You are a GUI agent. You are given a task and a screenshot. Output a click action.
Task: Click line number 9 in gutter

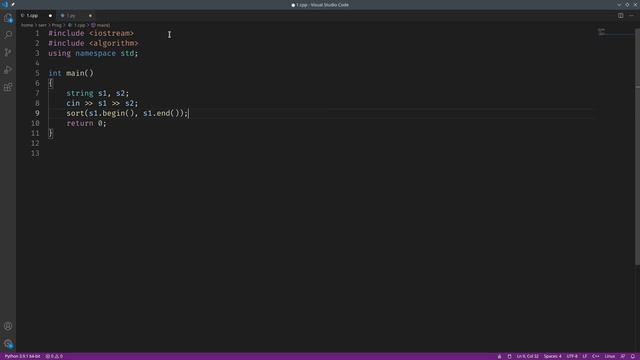point(37,113)
